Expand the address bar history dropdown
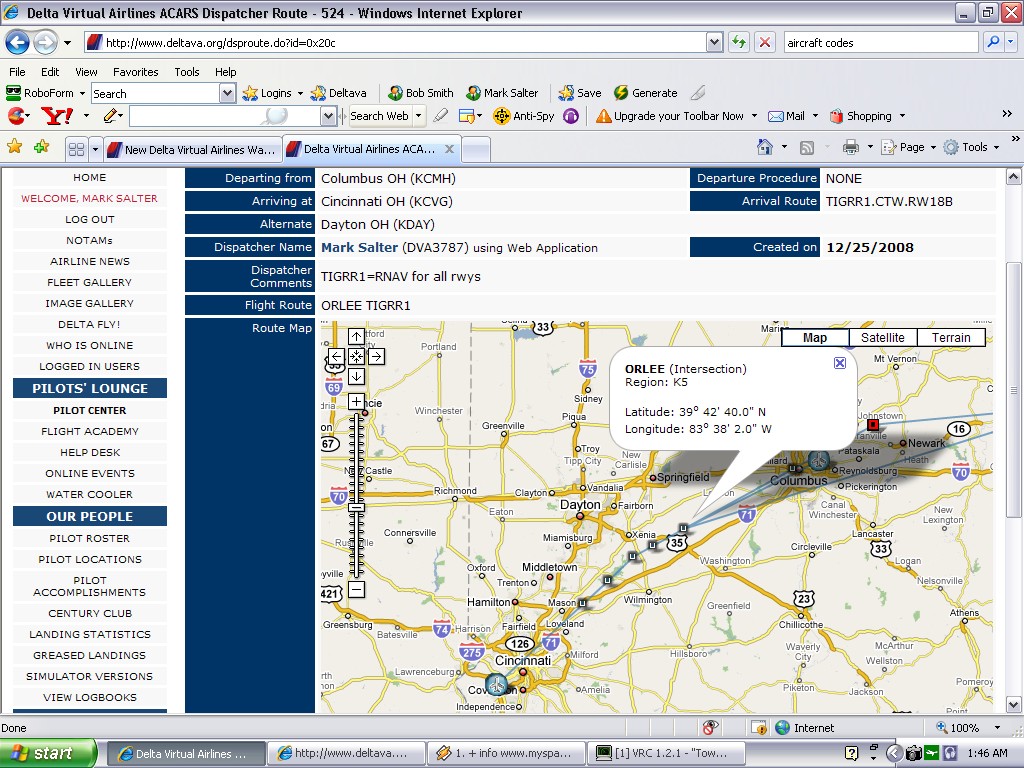Image resolution: width=1024 pixels, height=768 pixels. pos(714,42)
